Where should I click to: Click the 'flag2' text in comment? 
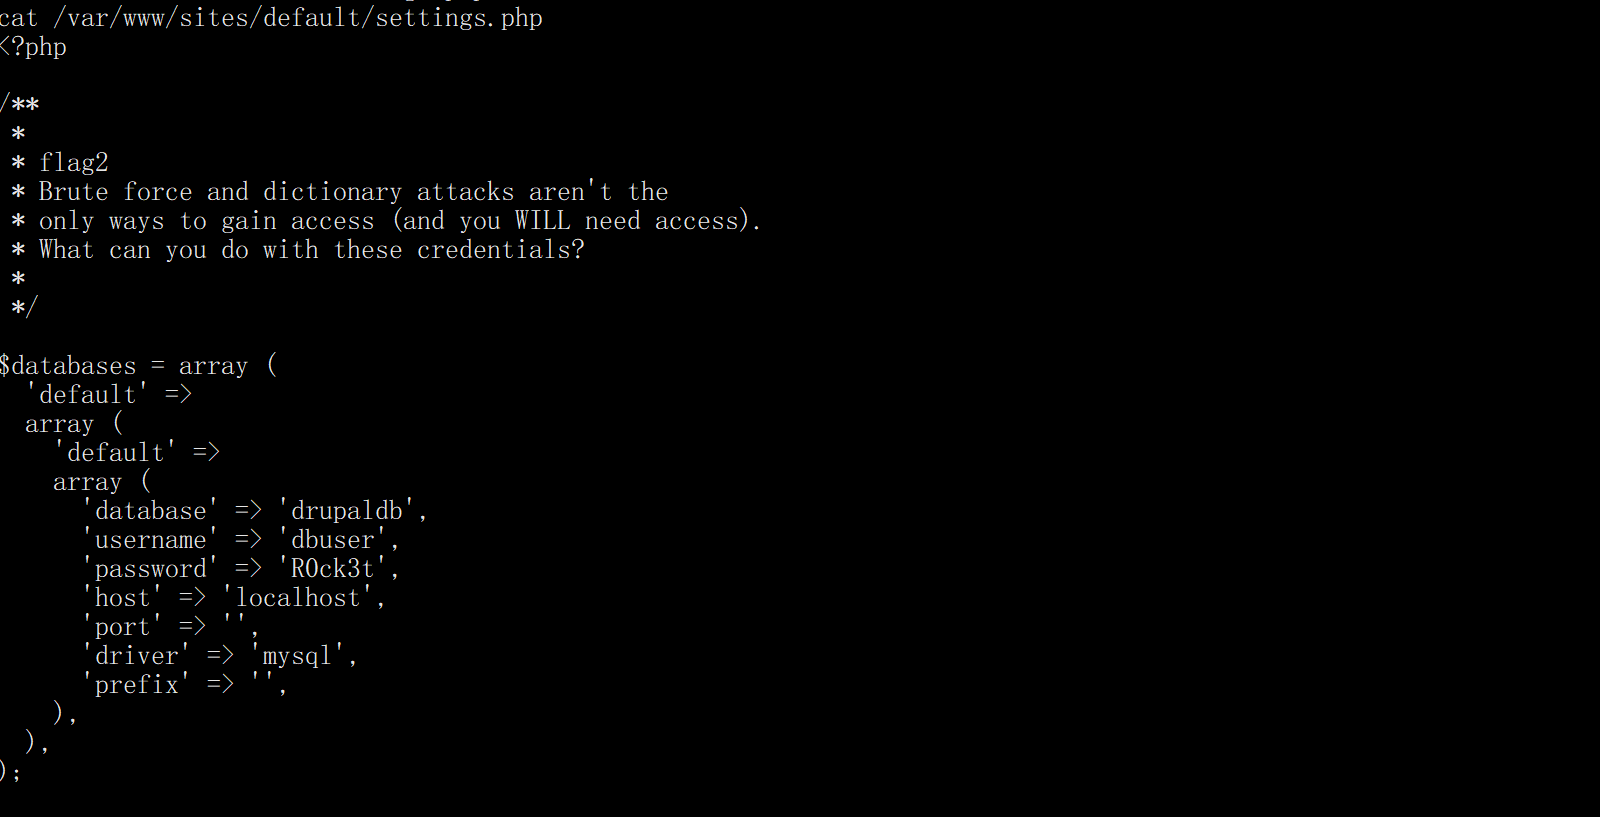pyautogui.click(x=73, y=162)
